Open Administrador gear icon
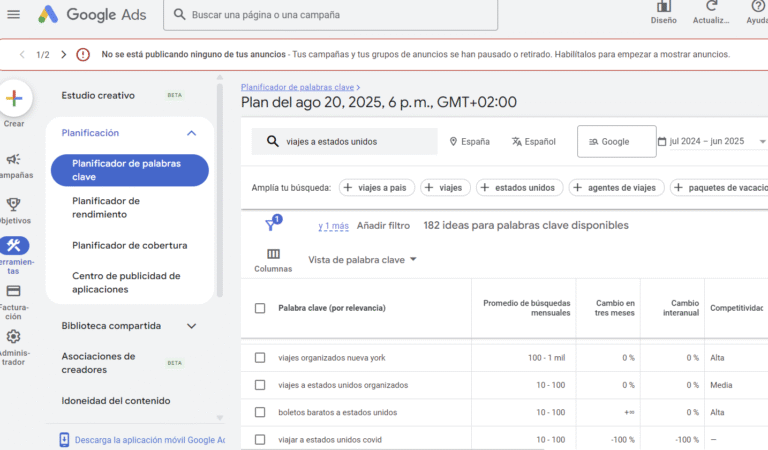768x450 pixels. [14, 337]
